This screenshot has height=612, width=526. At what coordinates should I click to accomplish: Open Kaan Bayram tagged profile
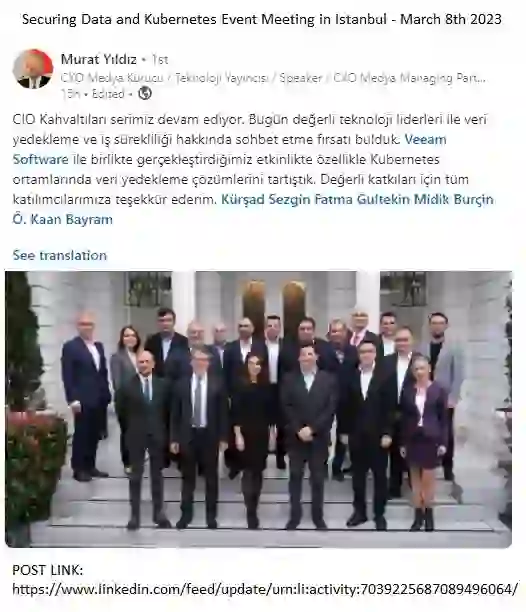[71, 219]
